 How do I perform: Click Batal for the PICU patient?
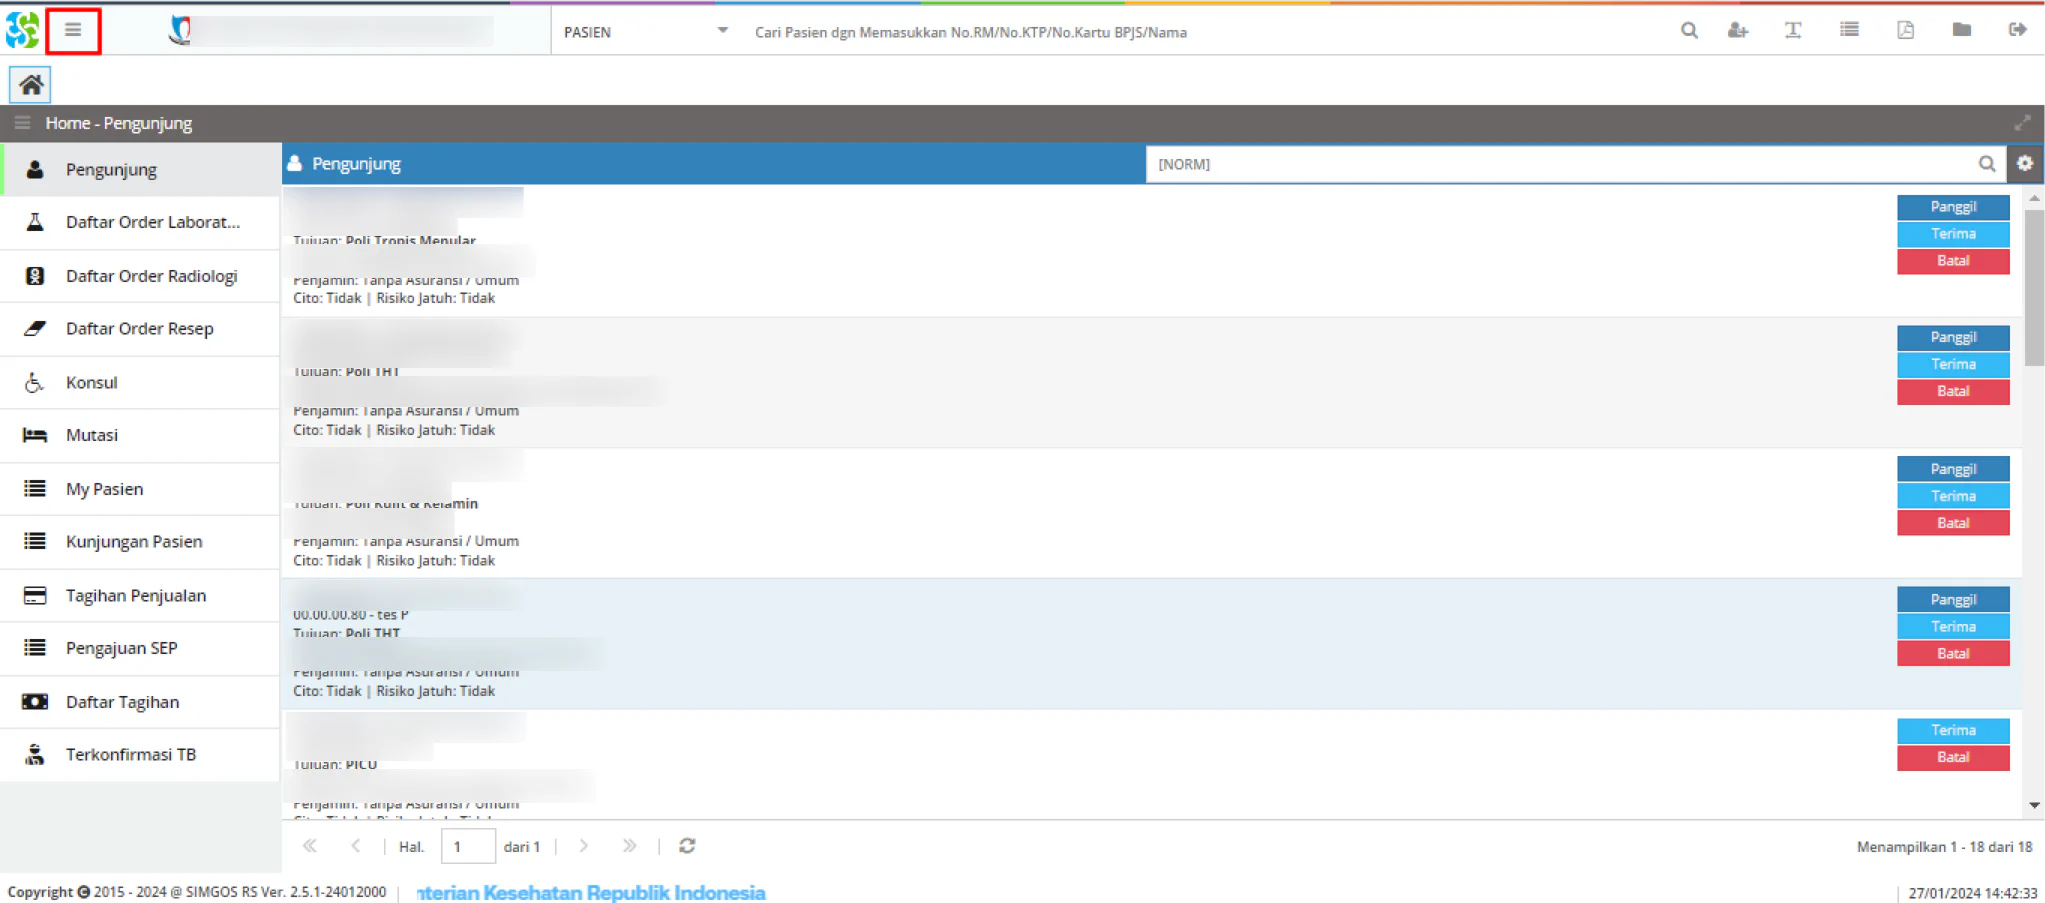point(1953,758)
